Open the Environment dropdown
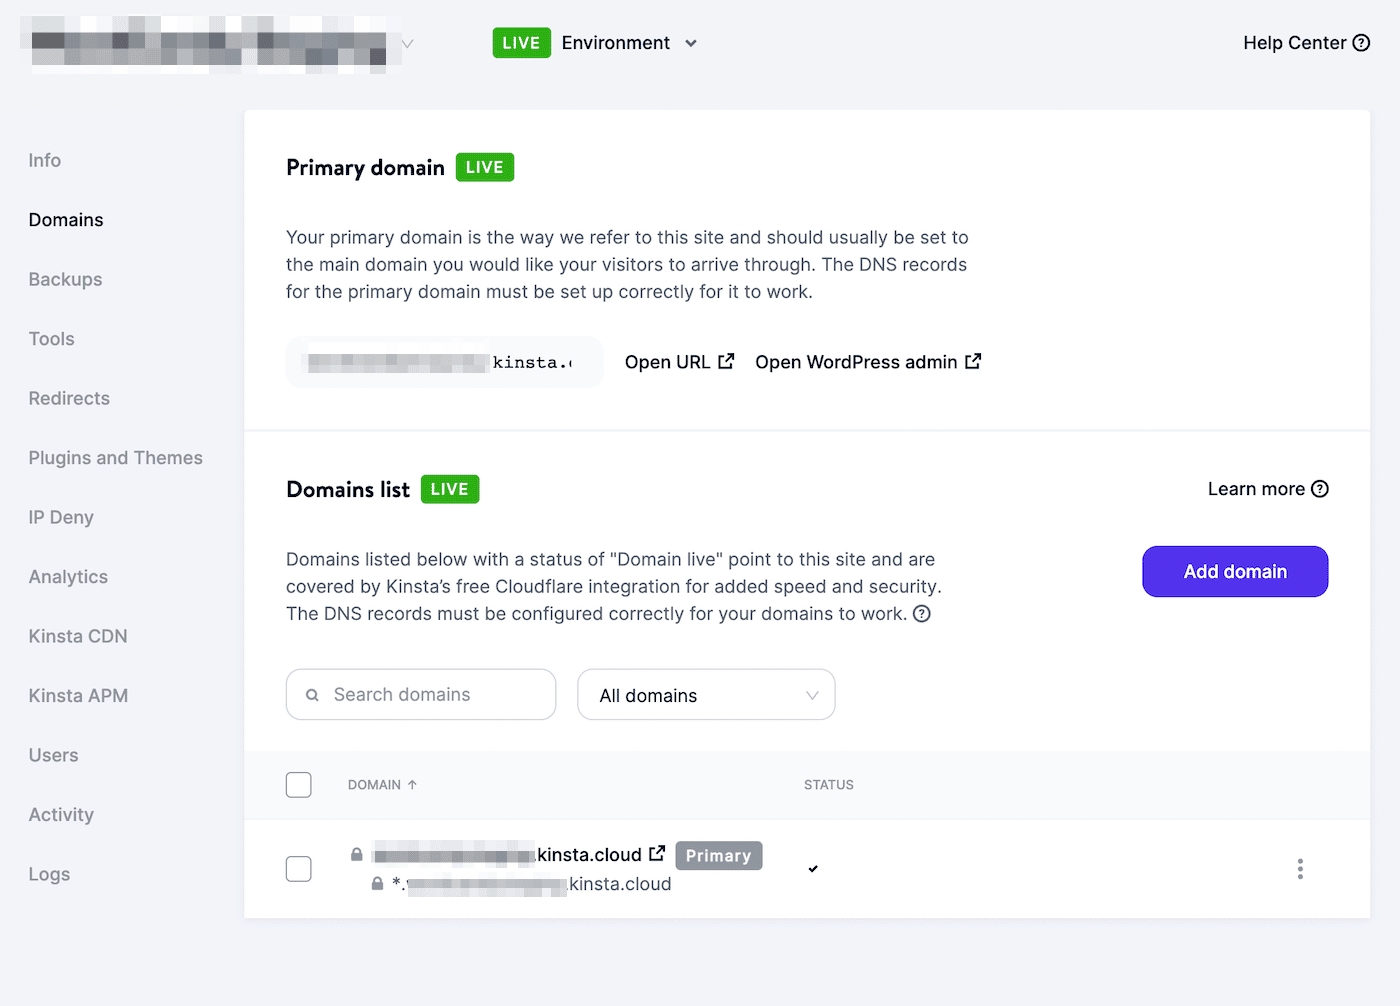The image size is (1400, 1006). (x=629, y=42)
